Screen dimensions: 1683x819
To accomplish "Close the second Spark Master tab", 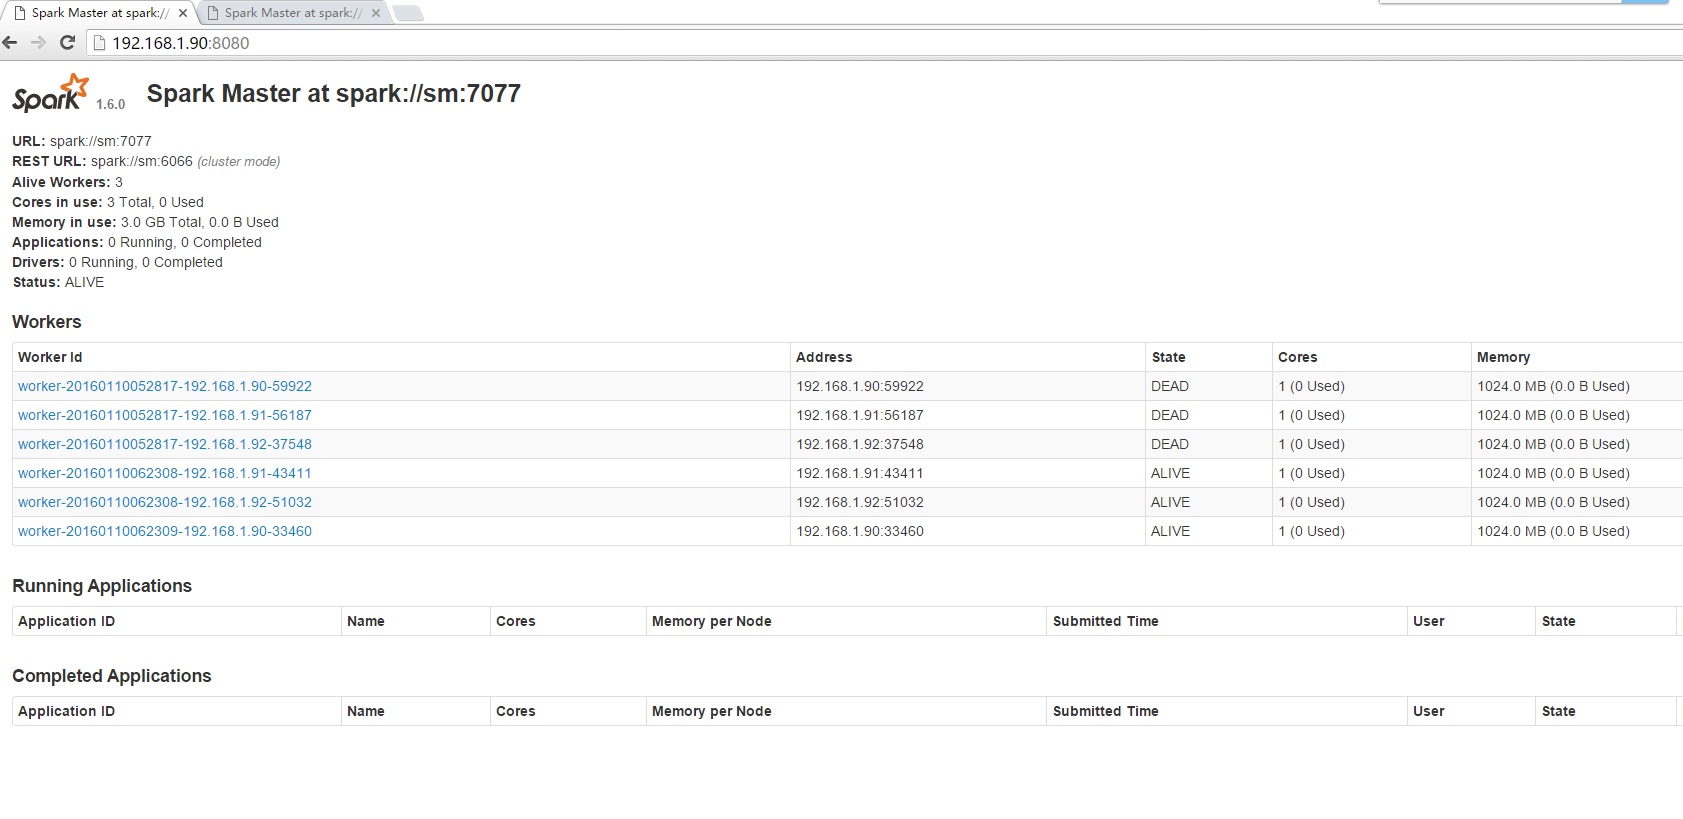I will tap(376, 13).
